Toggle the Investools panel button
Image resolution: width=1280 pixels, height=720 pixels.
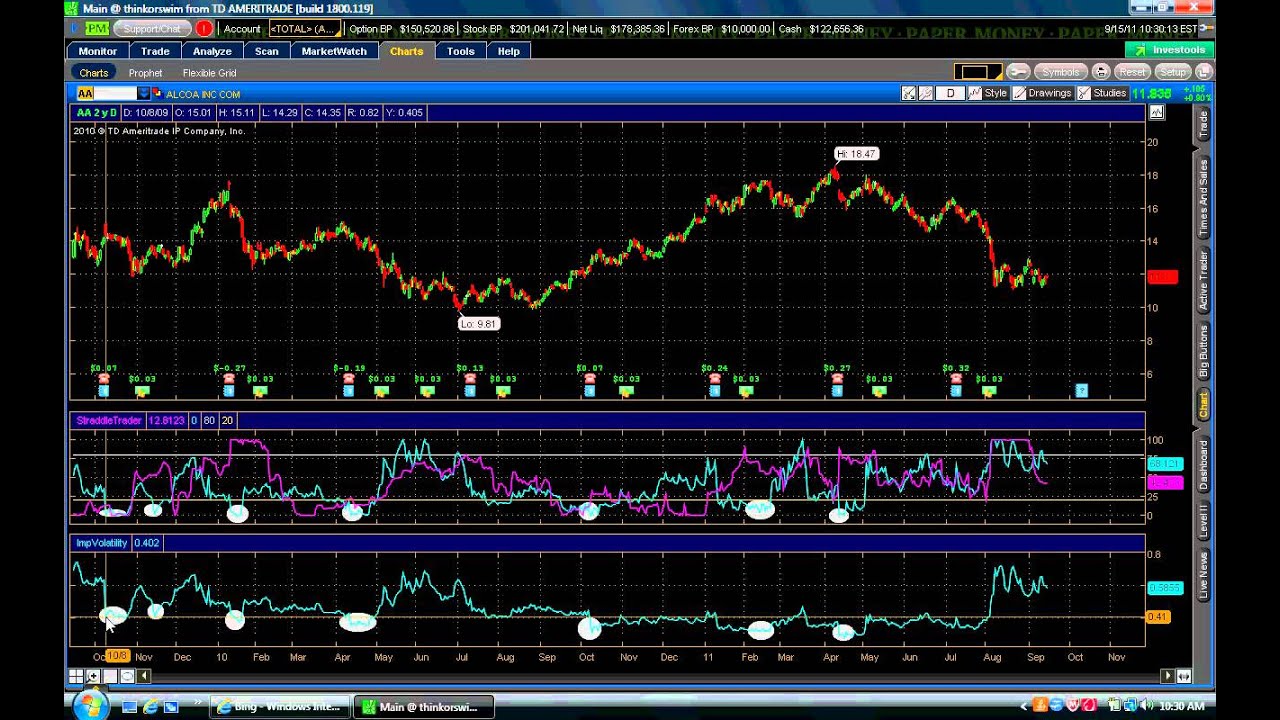click(1169, 50)
